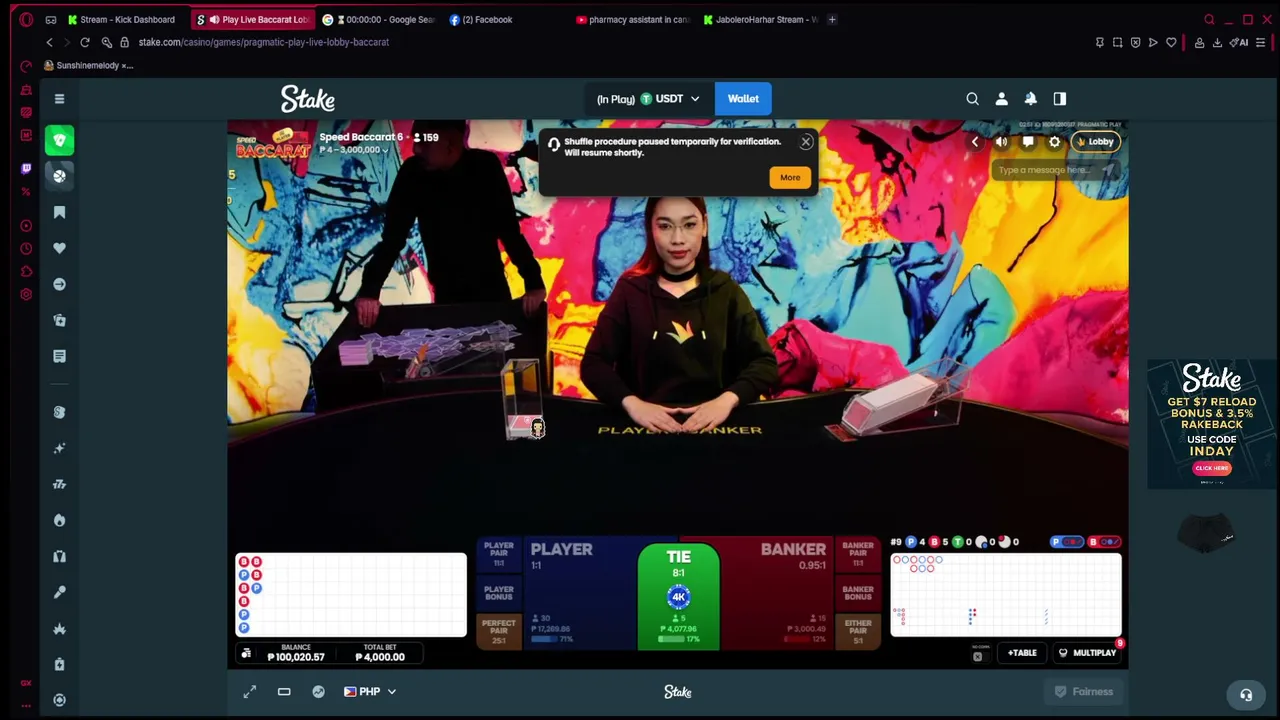Image resolution: width=1280 pixels, height=720 pixels.
Task: Click the pin icon in browser toolbar
Action: [1099, 42]
